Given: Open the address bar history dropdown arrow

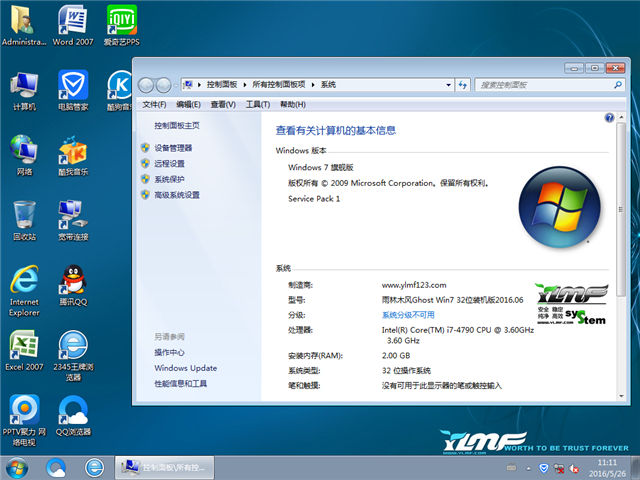Looking at the screenshot, I should 449,85.
